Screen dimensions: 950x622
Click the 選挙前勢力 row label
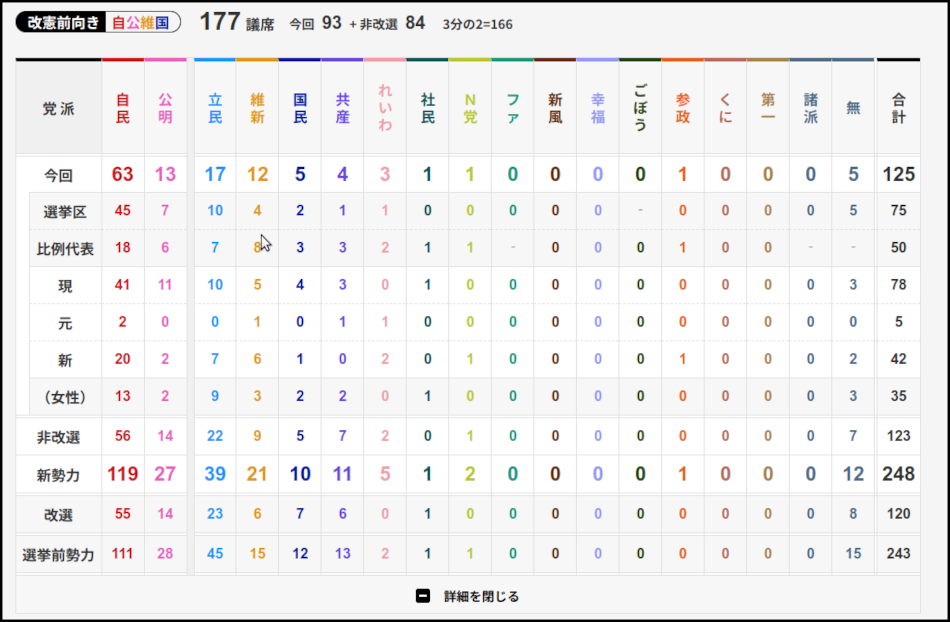pos(59,555)
